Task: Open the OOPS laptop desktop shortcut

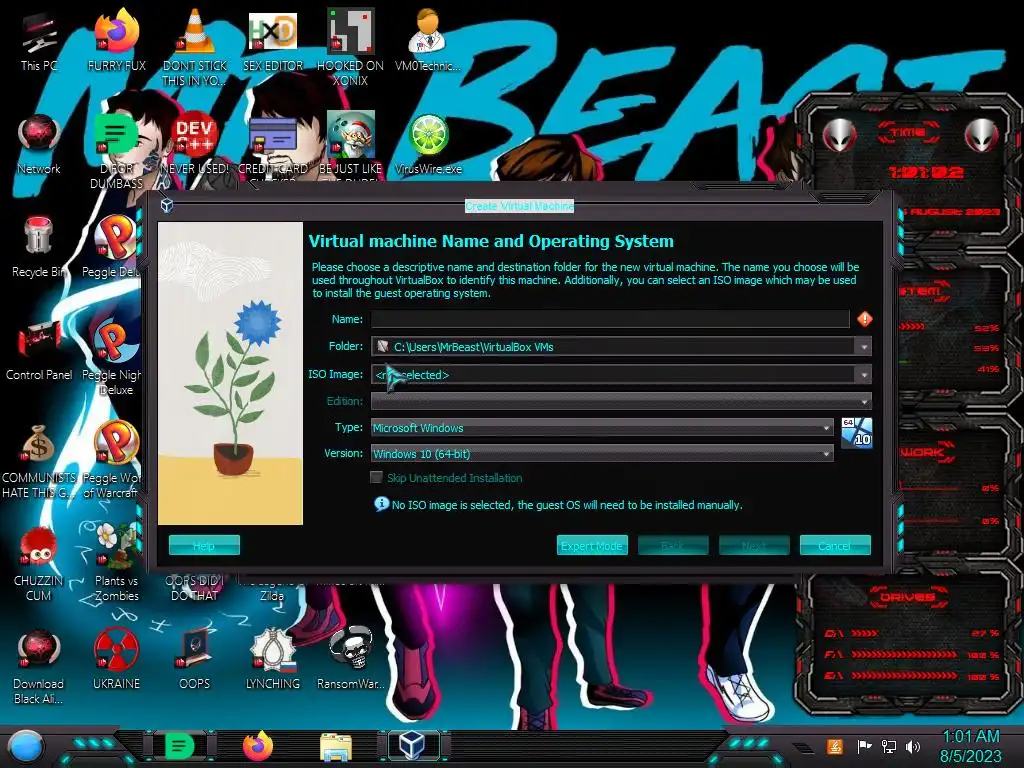Action: 195,660
